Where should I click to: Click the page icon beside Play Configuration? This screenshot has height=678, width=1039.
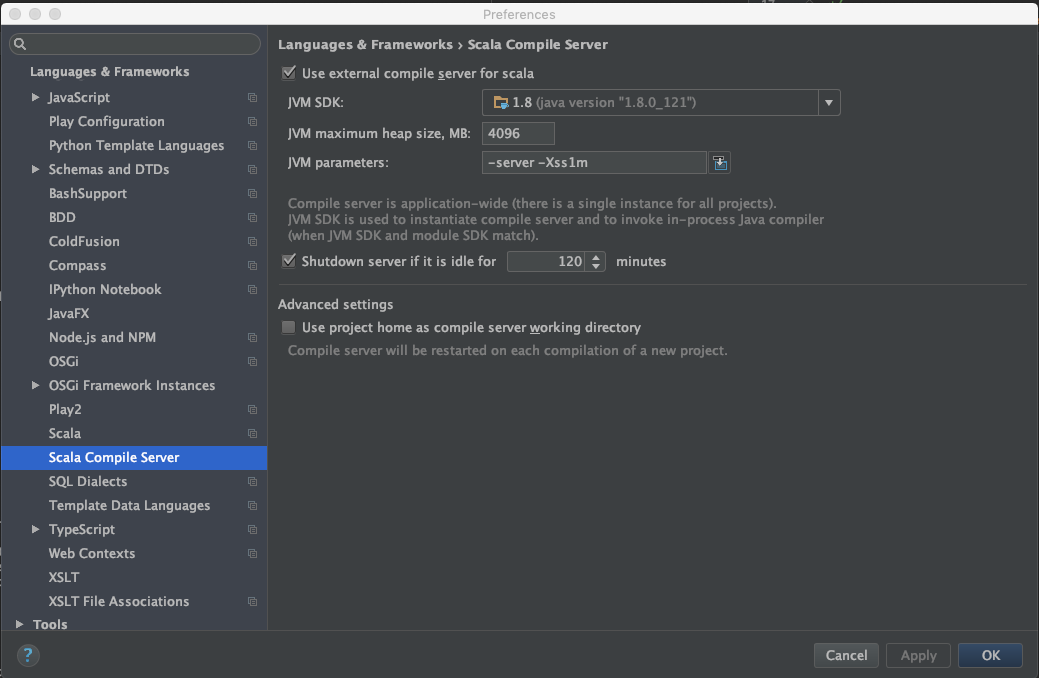[250, 121]
